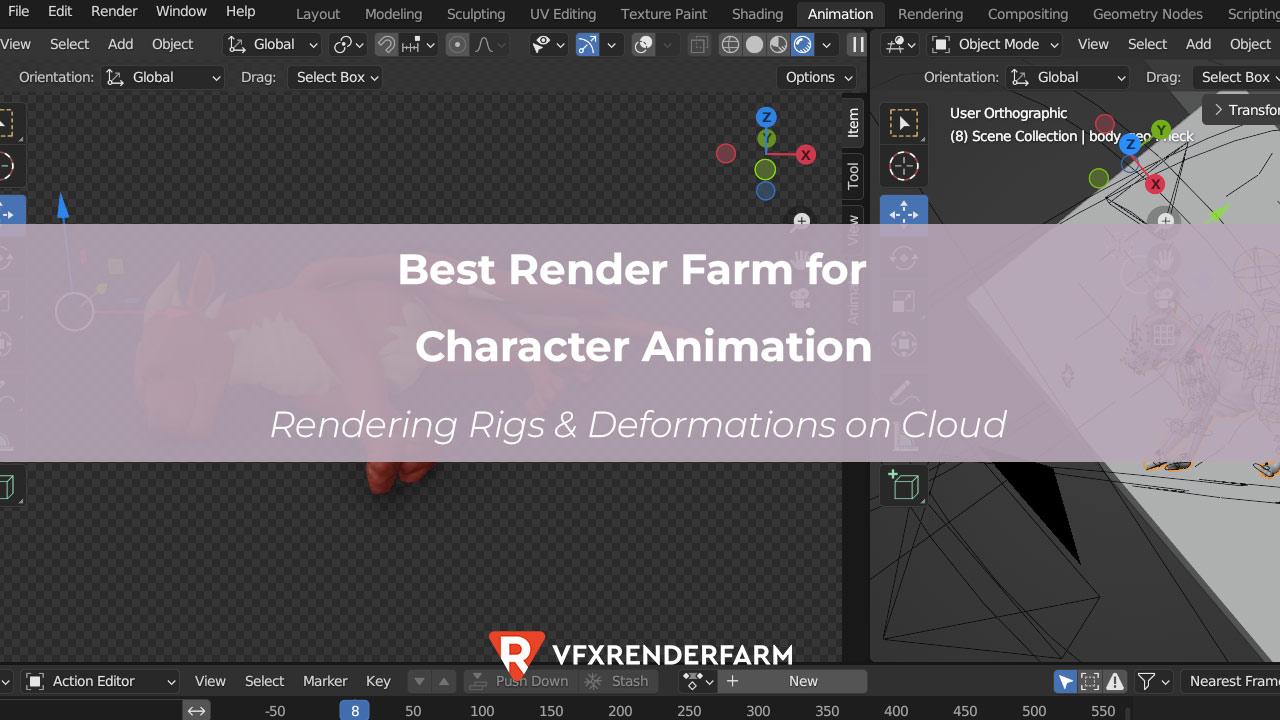Toggle snapping magnet in left viewport header
The image size is (1280, 720).
point(386,44)
